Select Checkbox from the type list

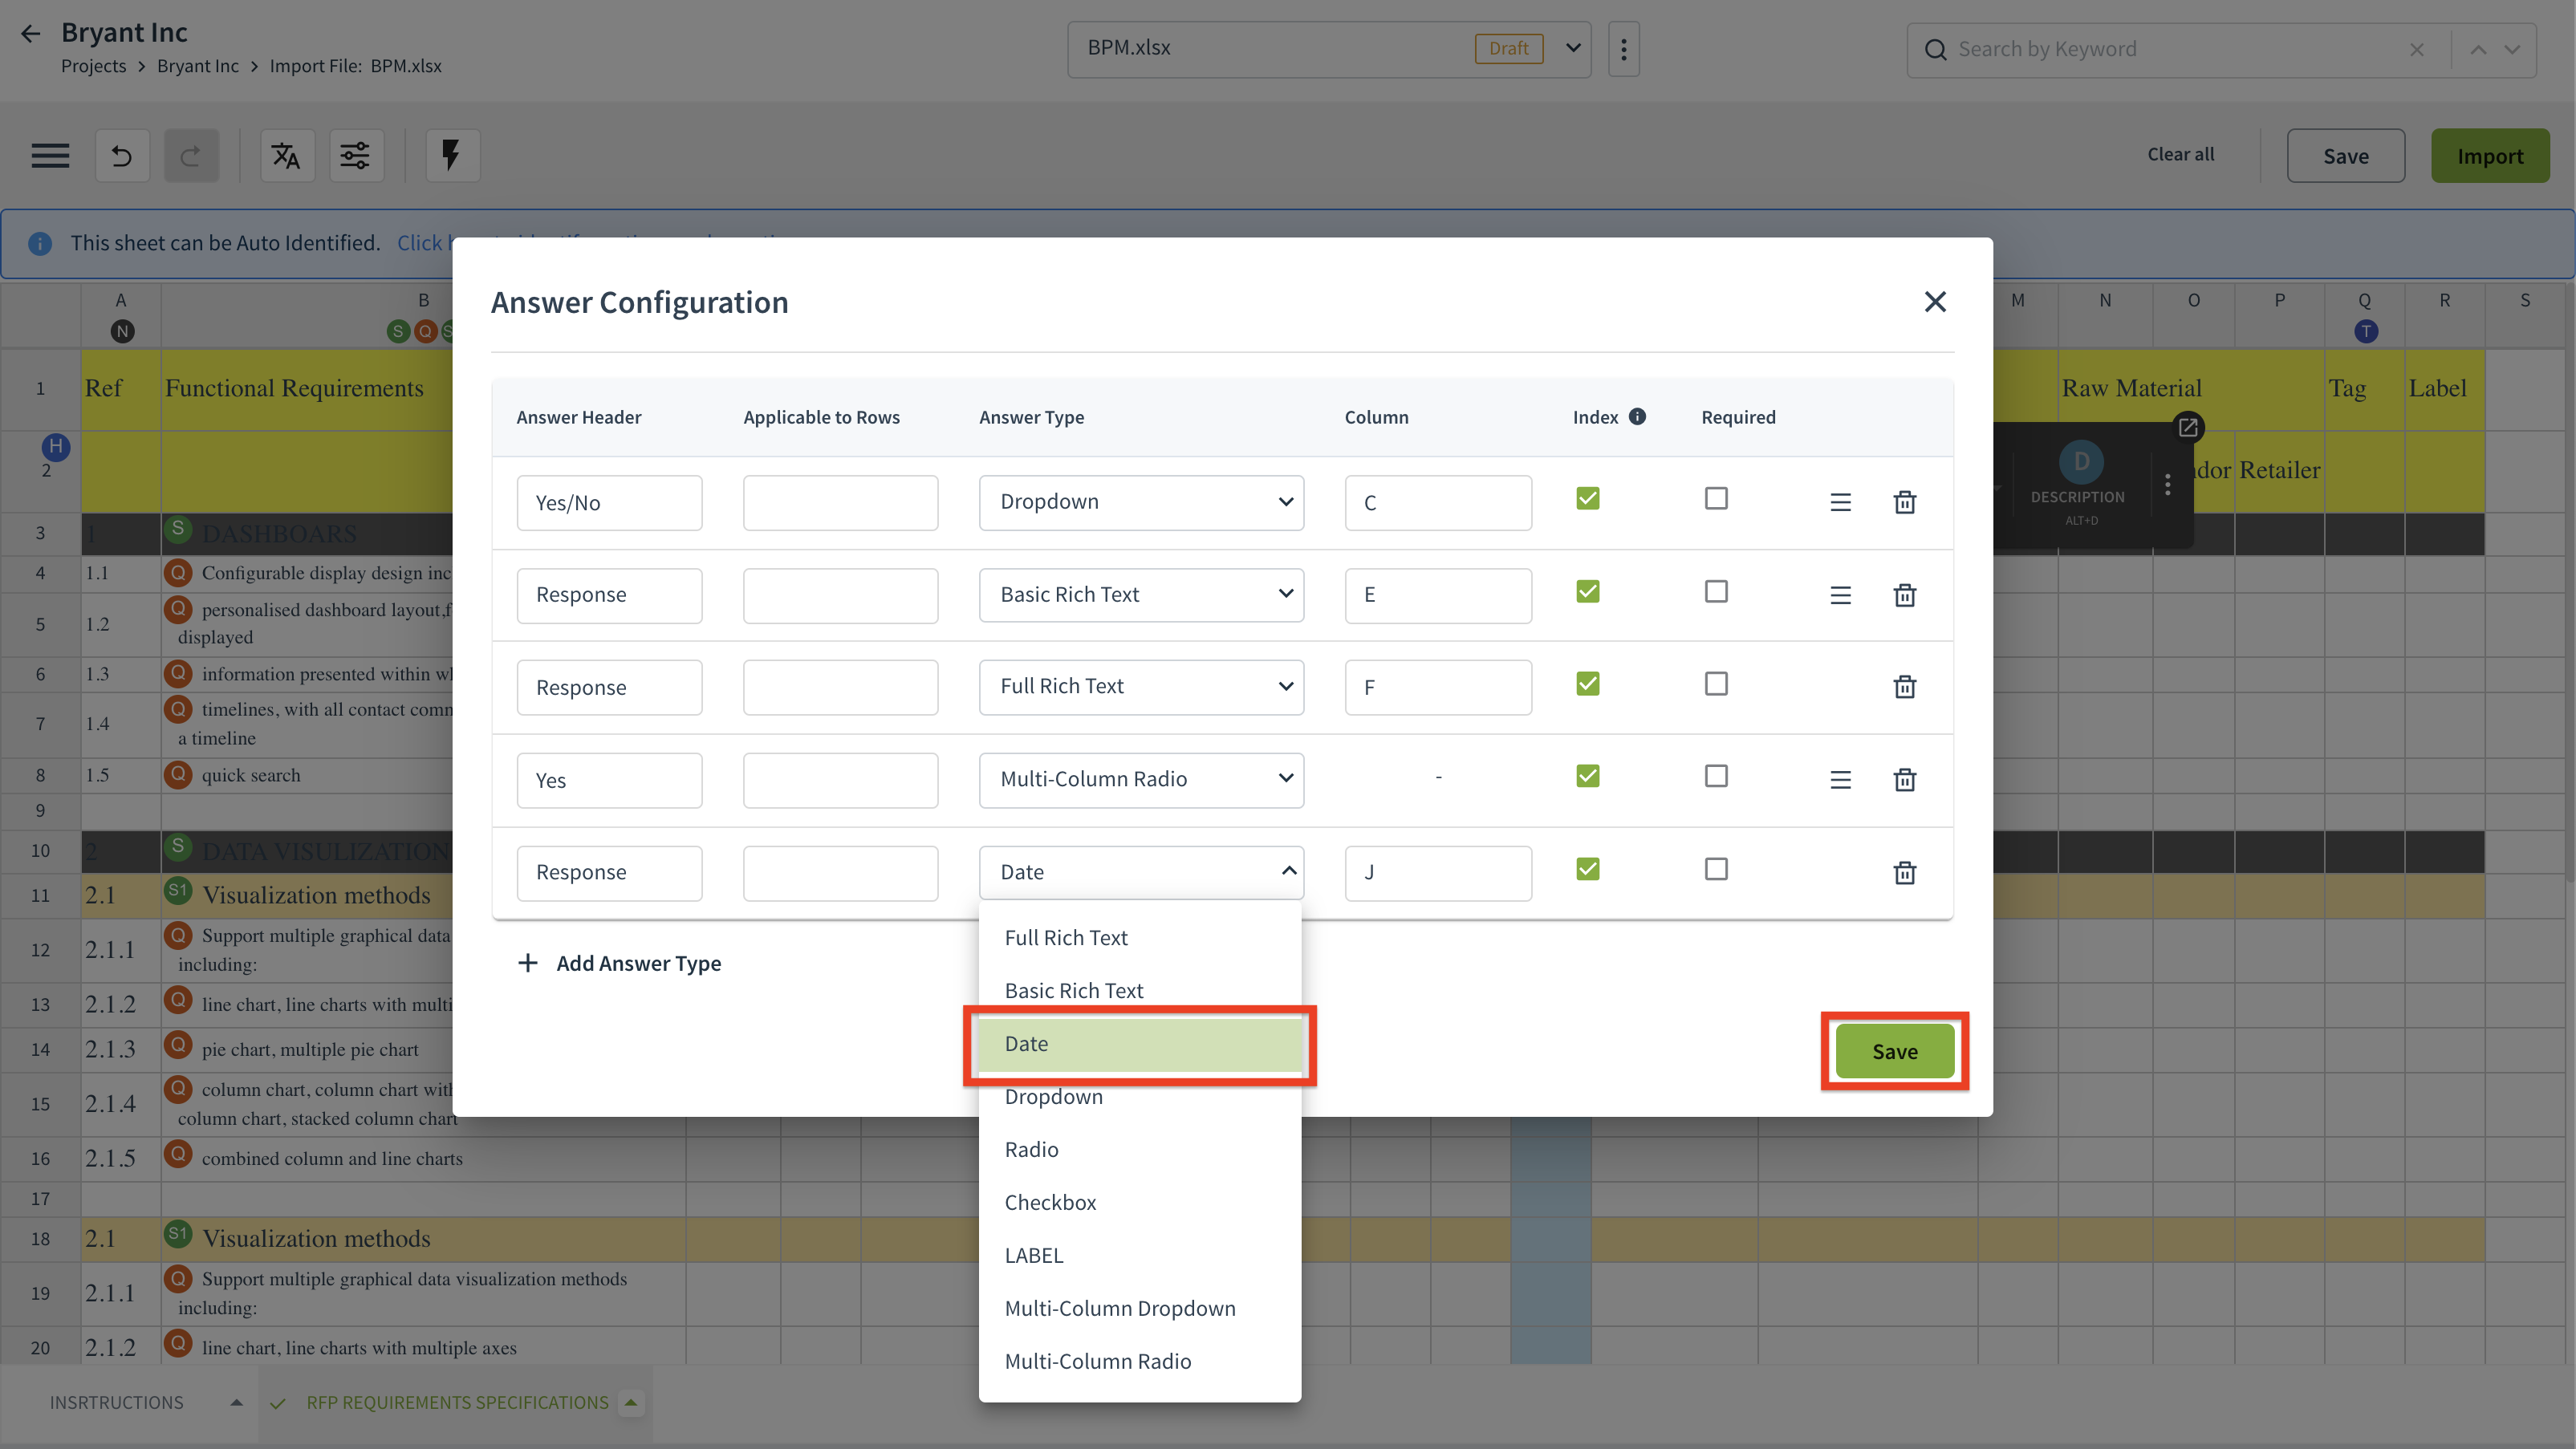click(x=1050, y=1202)
